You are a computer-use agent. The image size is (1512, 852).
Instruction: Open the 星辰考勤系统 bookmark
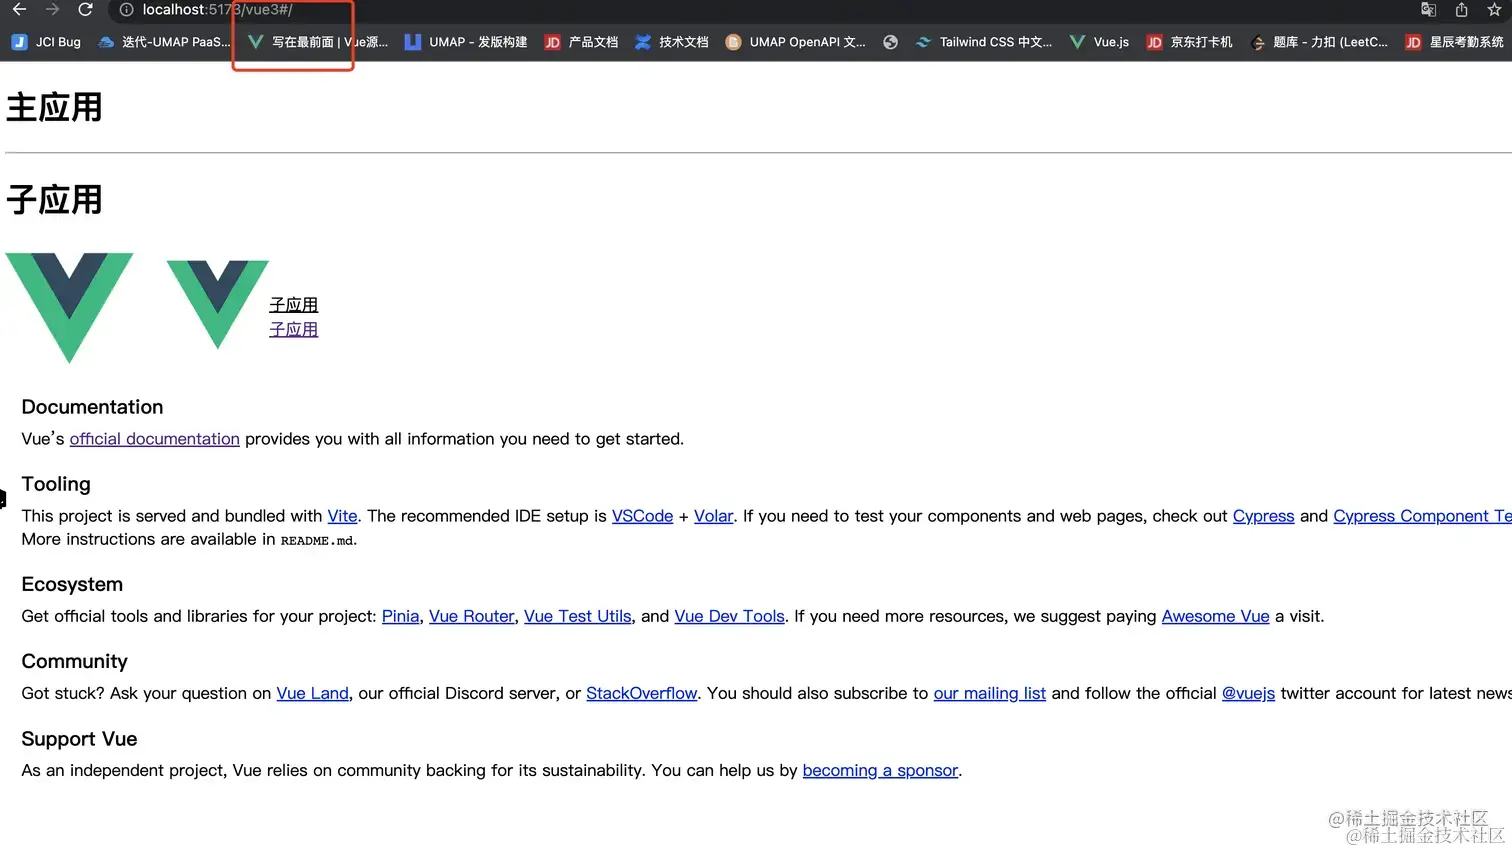(x=1454, y=42)
